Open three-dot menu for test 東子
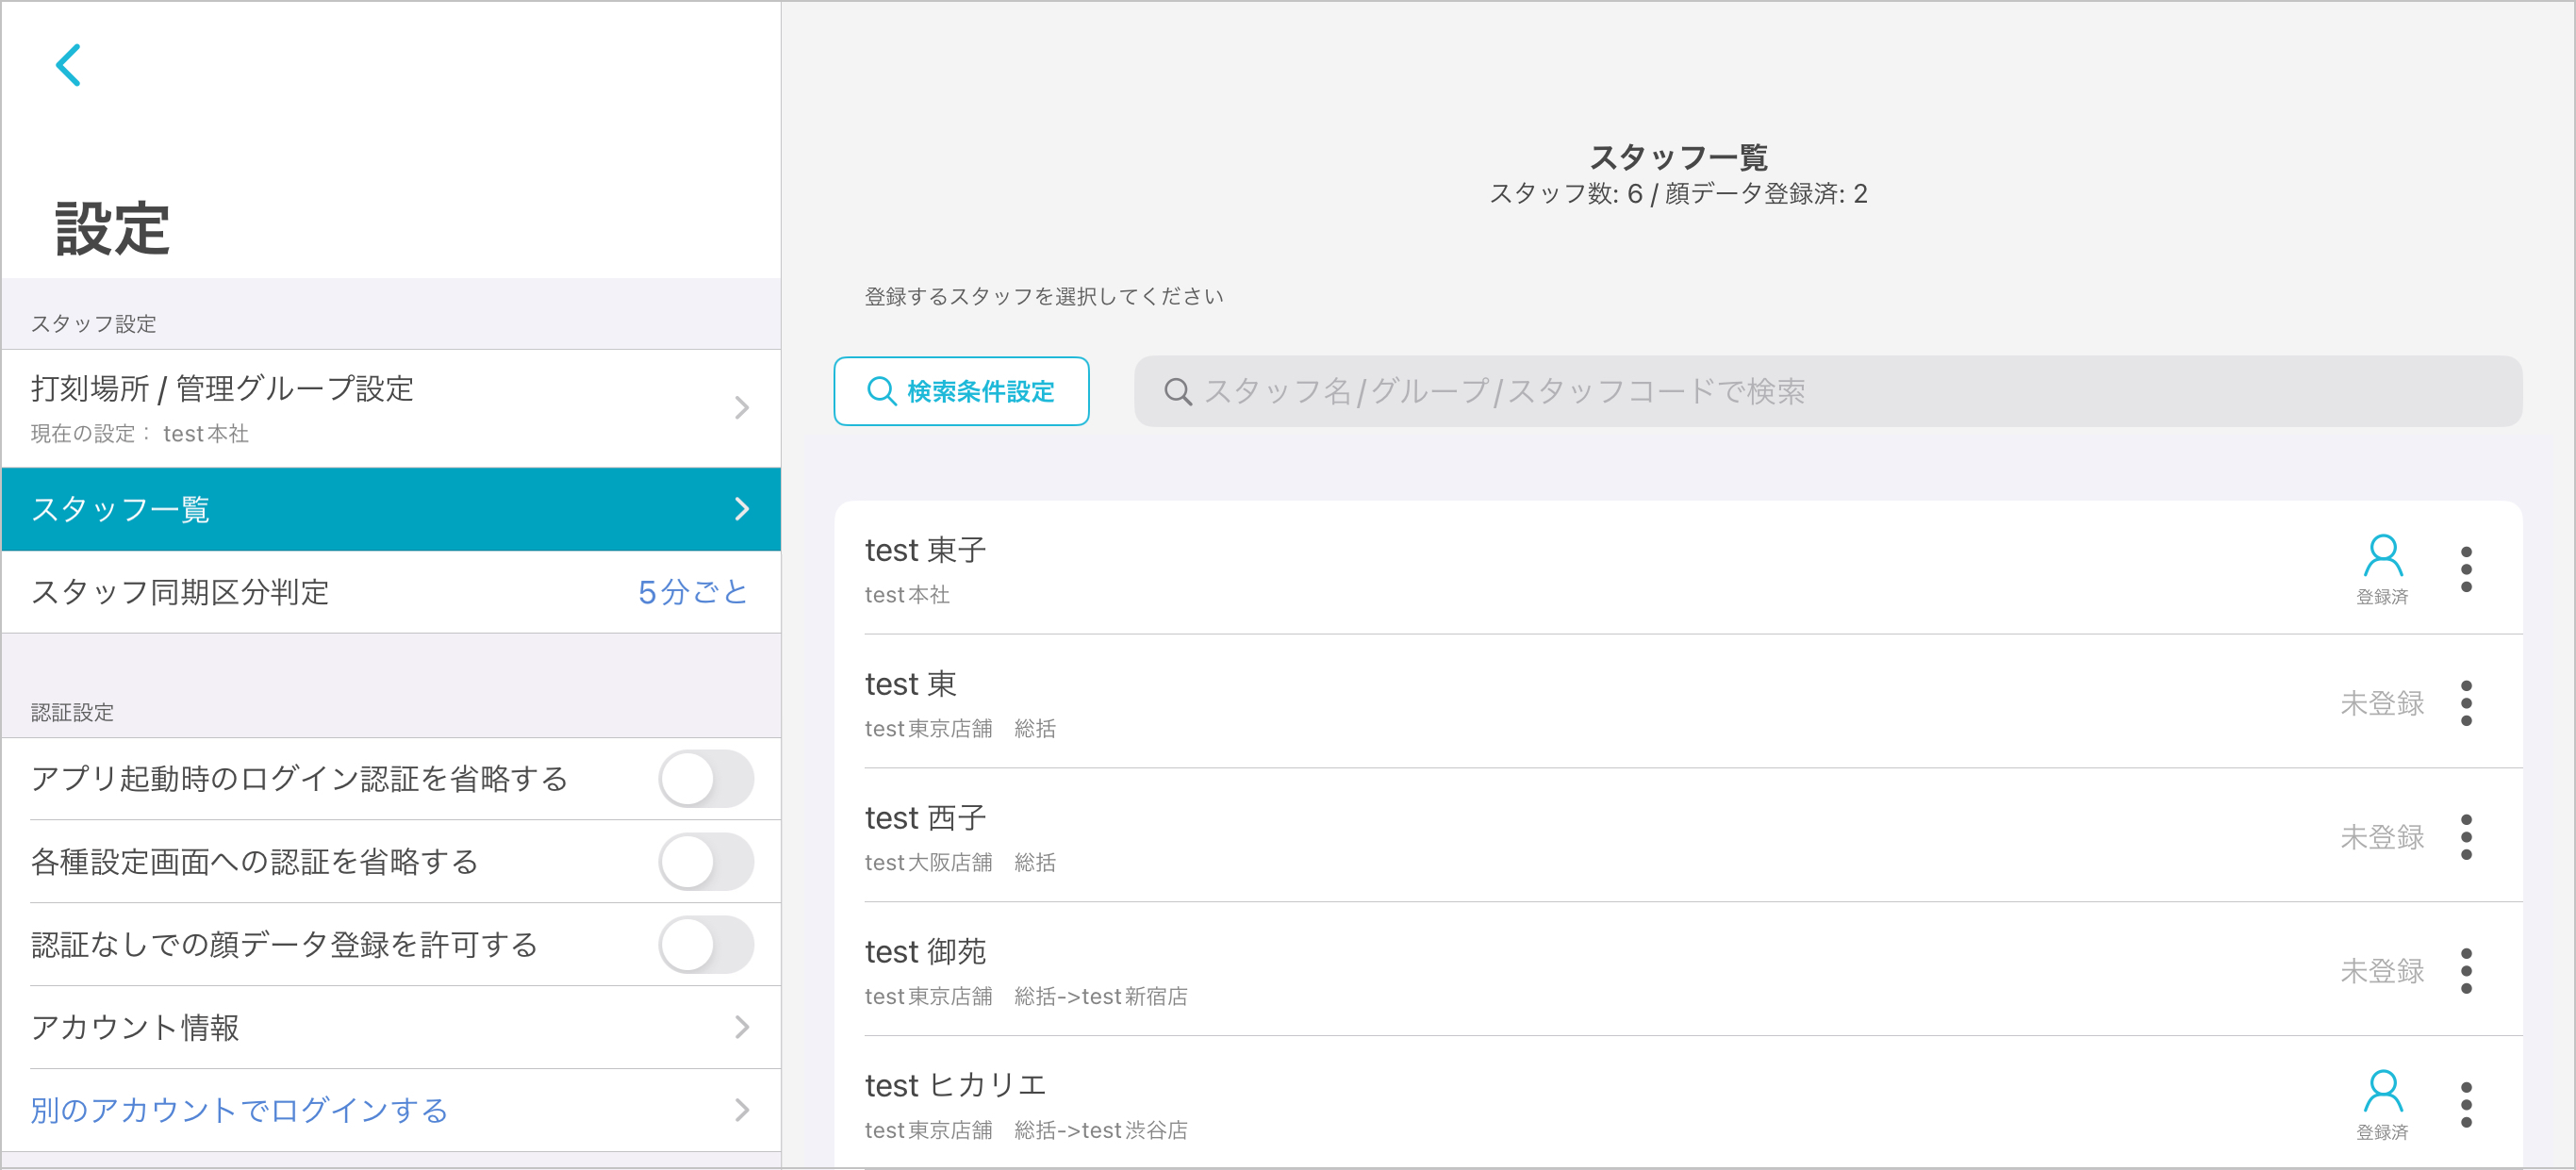Image resolution: width=2576 pixels, height=1170 pixels. click(x=2466, y=569)
